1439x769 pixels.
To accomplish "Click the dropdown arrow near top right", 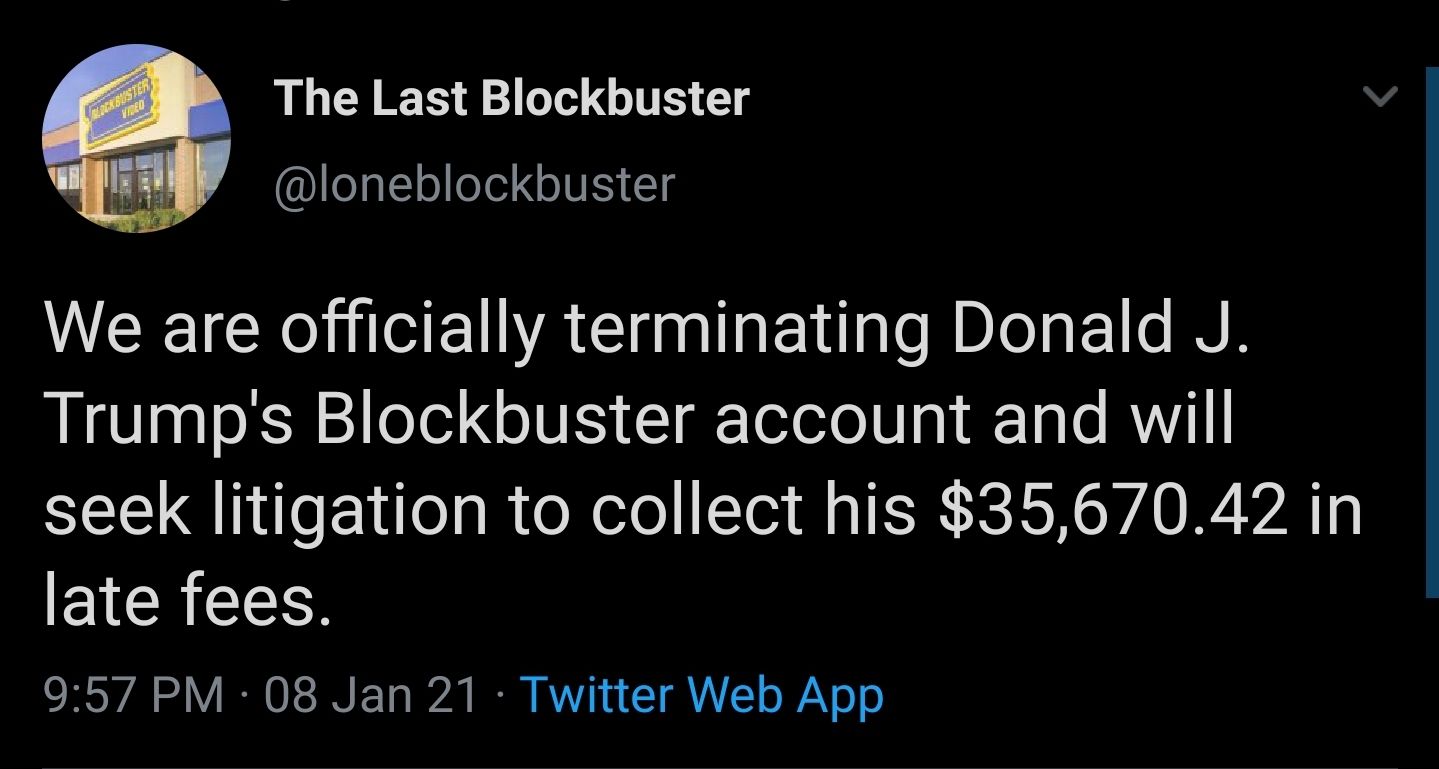I will coord(1380,97).
